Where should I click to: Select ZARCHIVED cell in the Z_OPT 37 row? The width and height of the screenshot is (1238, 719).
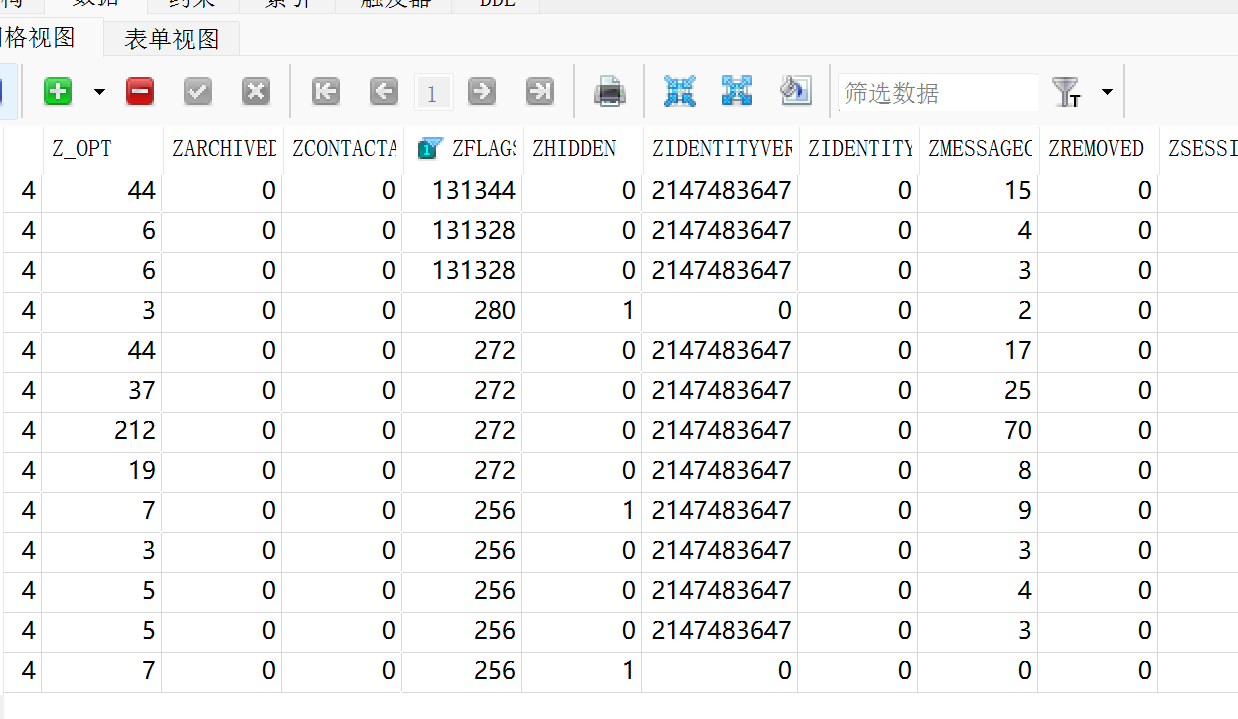pos(222,390)
